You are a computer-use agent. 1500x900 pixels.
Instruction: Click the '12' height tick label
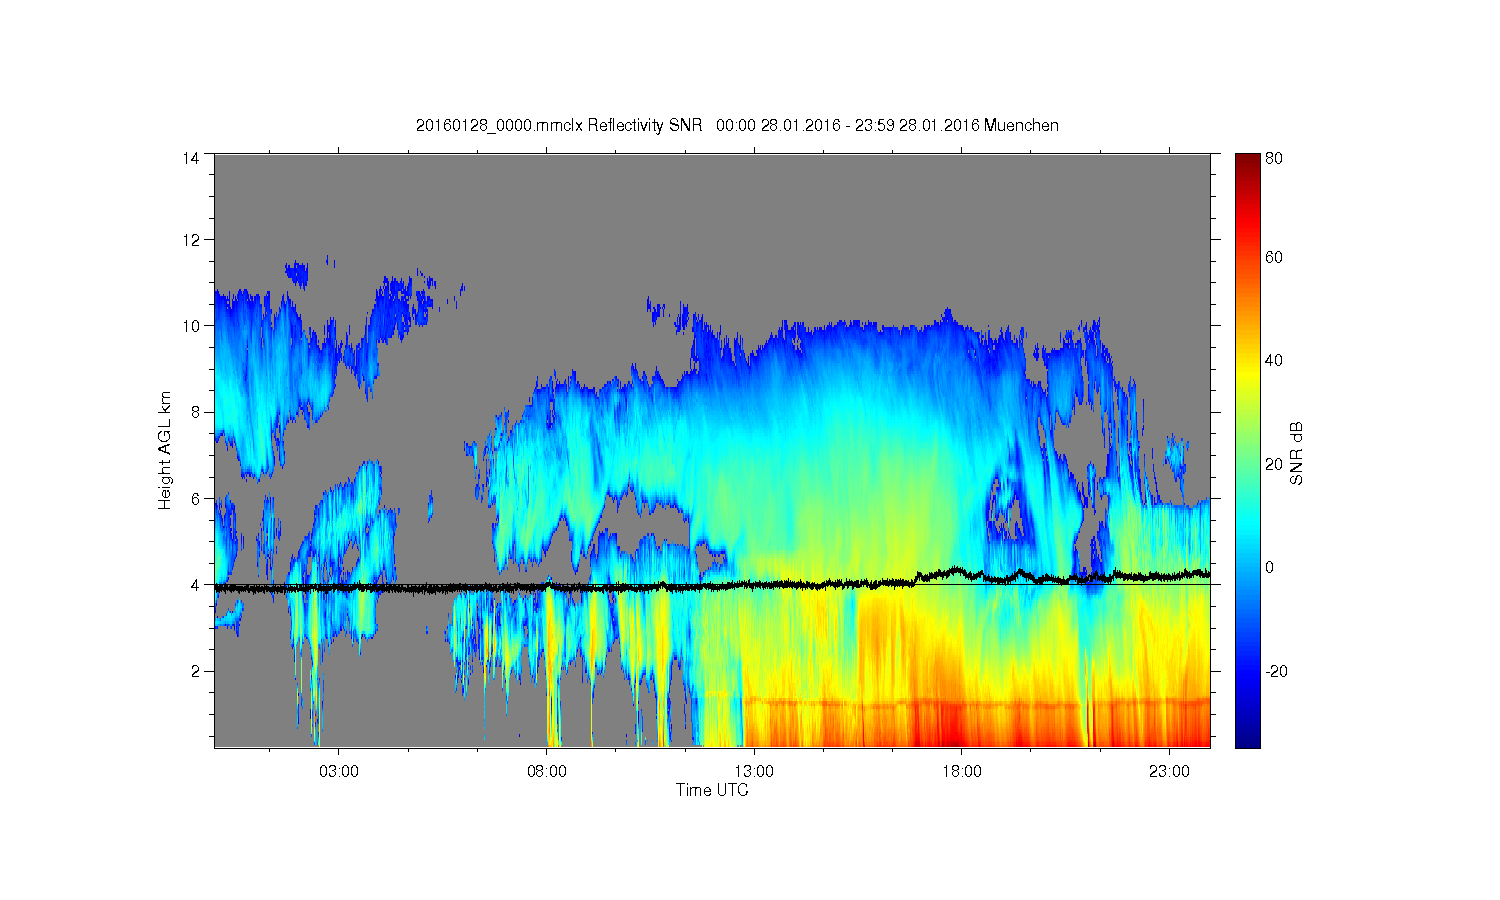point(191,240)
